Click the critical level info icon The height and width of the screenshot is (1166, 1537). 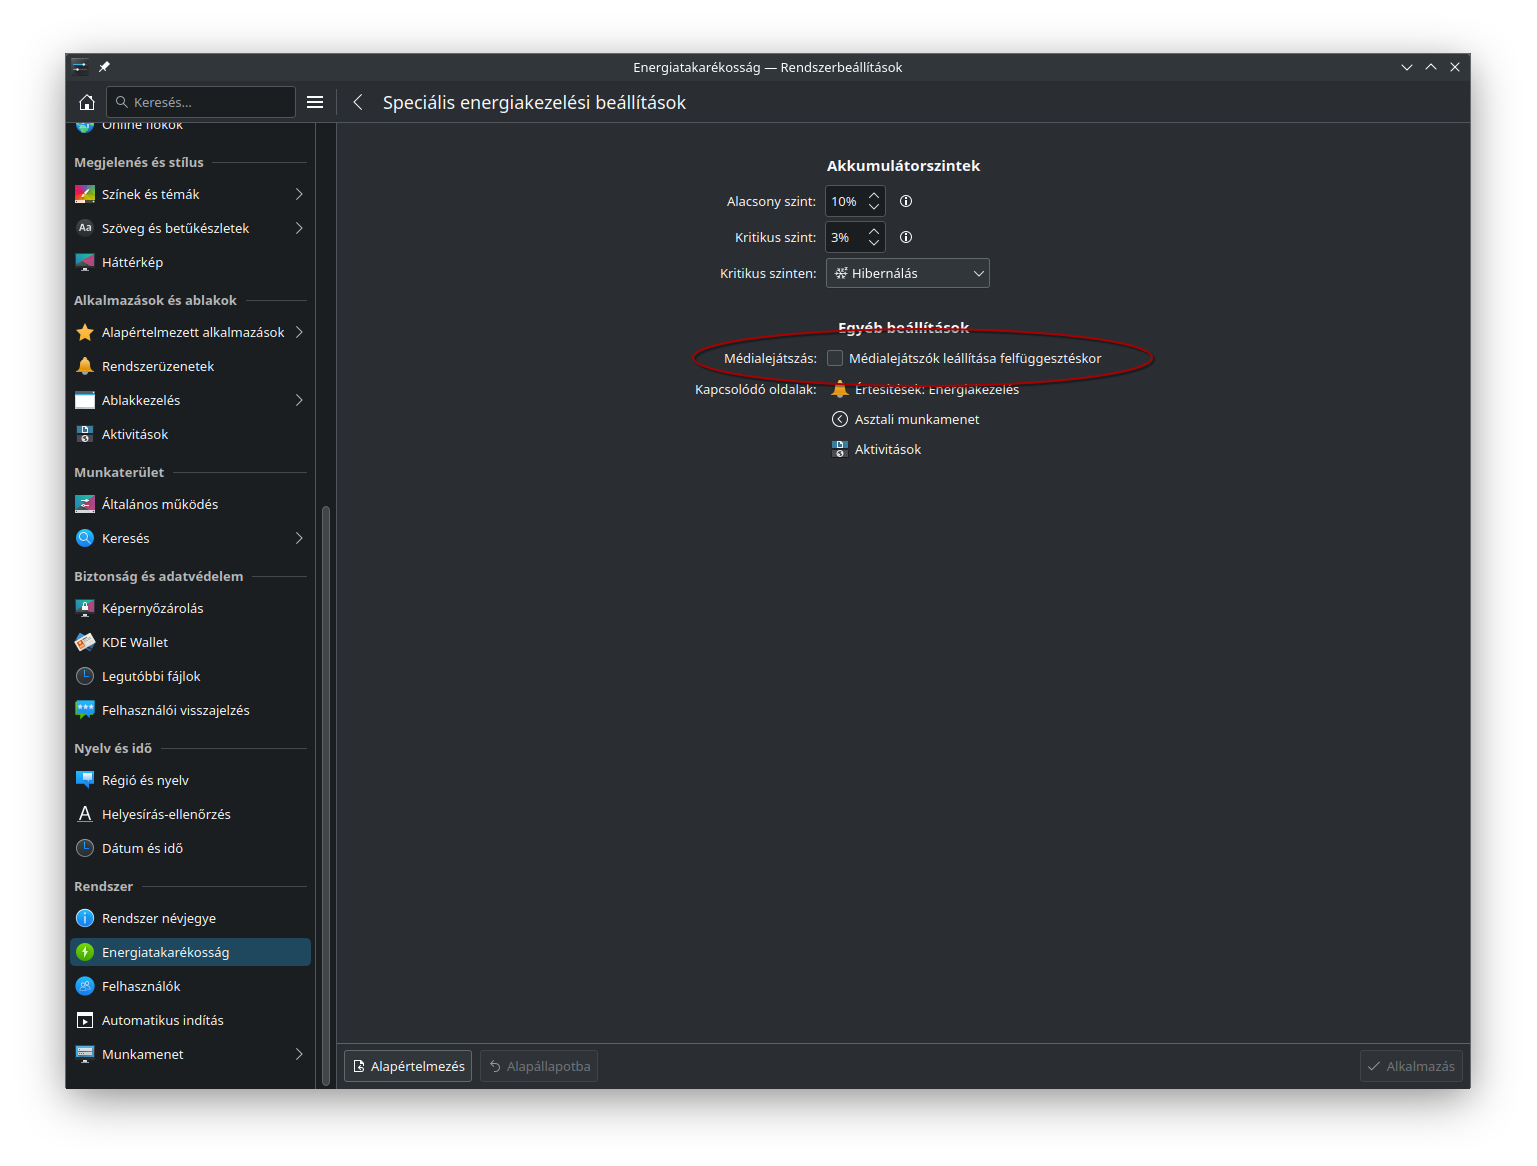coord(905,237)
